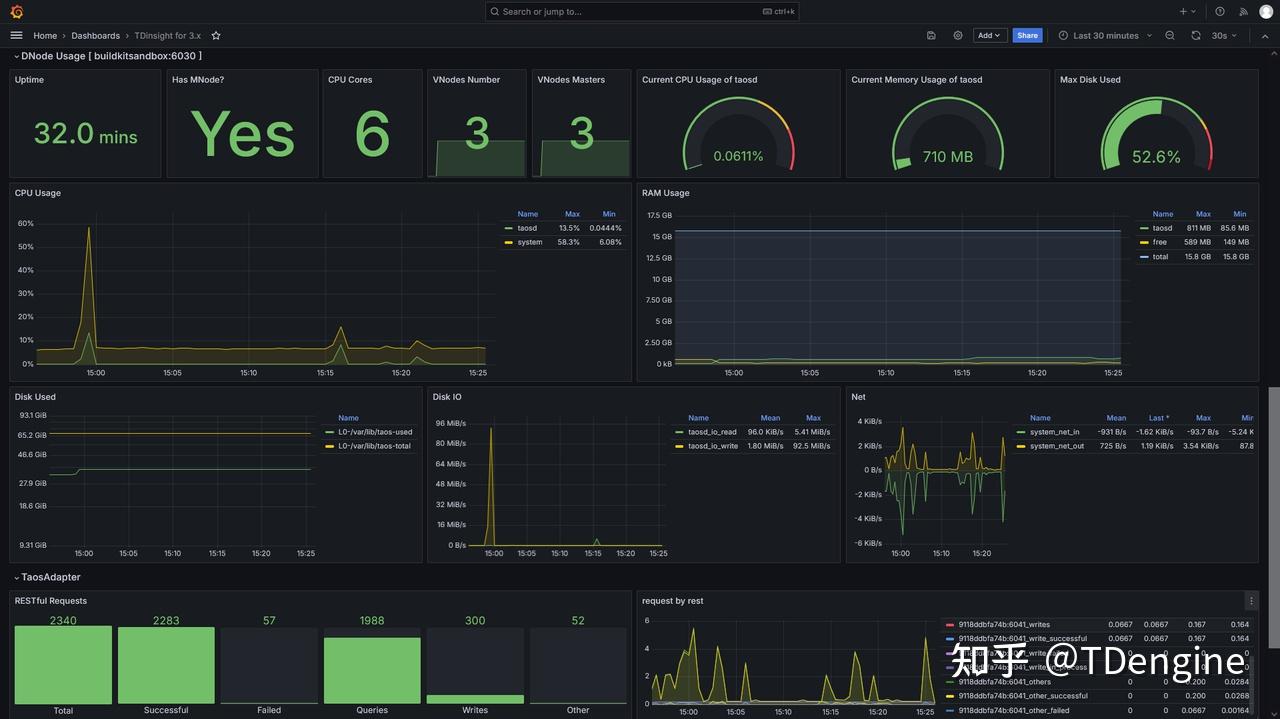Viewport: 1280px width, 719px height.
Task: Open the hamburger navigation menu
Action: coord(16,35)
